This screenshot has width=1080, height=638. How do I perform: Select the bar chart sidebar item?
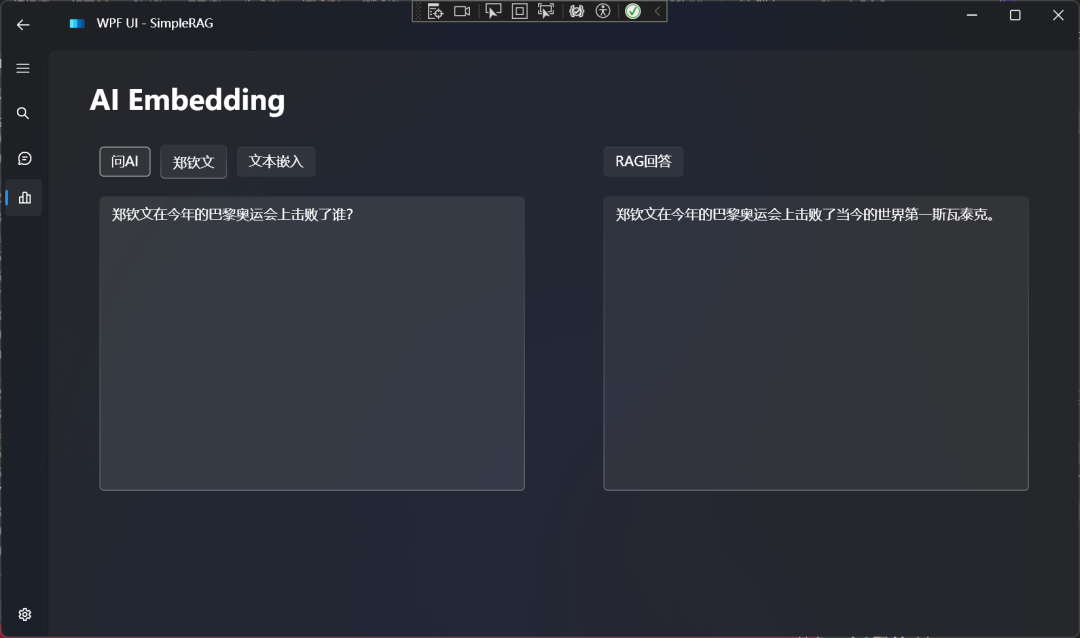click(x=24, y=198)
